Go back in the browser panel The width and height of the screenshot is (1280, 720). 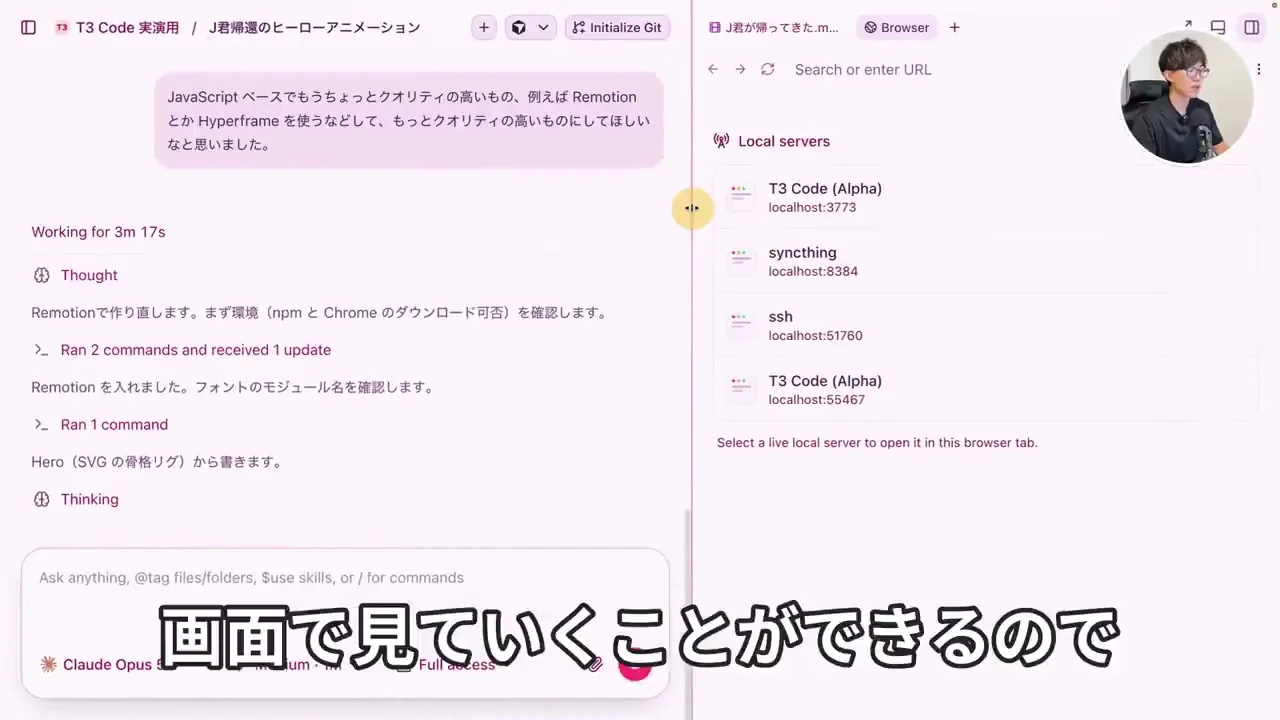click(713, 69)
